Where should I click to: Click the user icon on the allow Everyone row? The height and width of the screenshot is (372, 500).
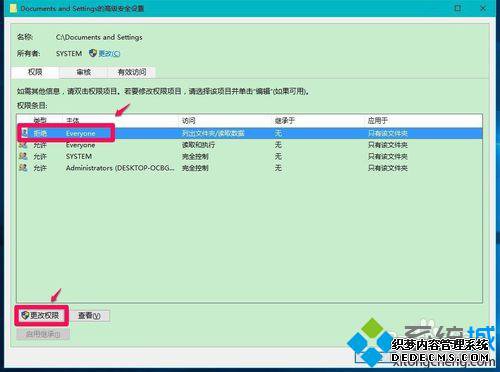point(23,145)
